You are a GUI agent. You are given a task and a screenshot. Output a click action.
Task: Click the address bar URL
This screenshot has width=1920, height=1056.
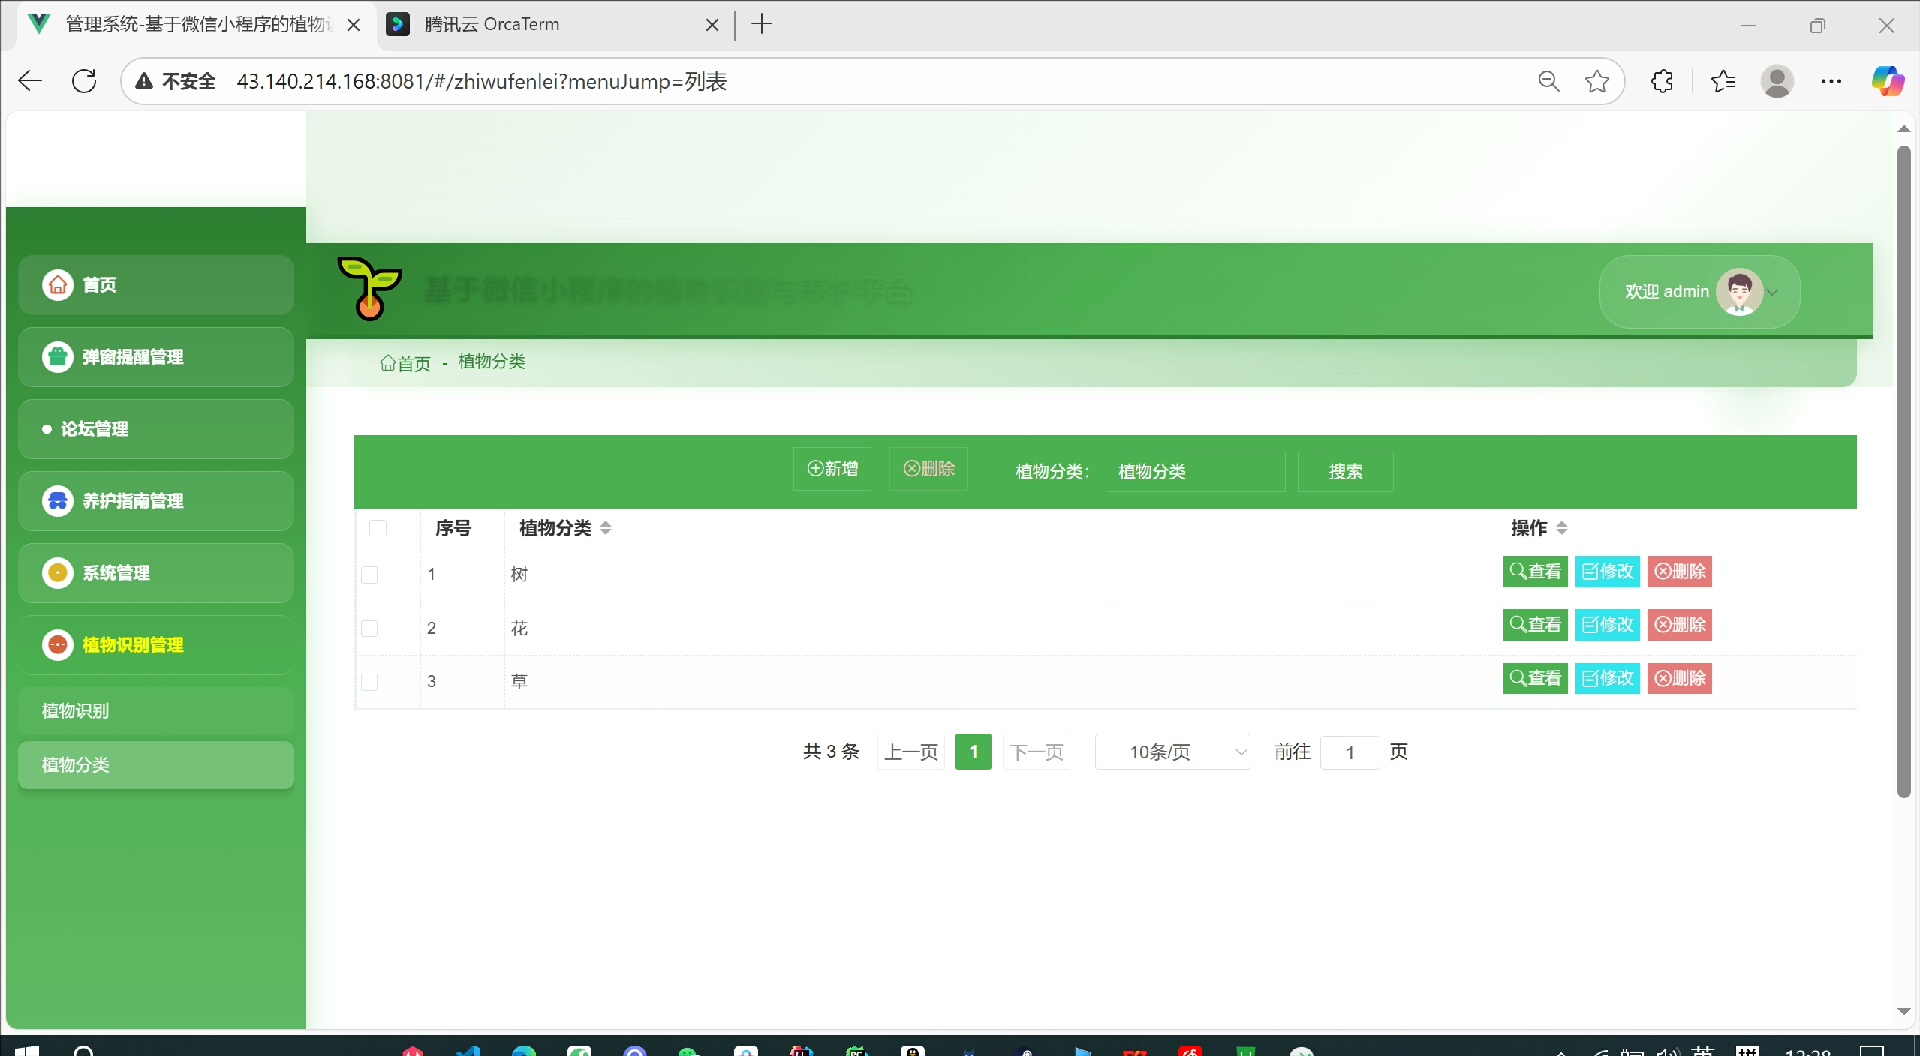482,81
